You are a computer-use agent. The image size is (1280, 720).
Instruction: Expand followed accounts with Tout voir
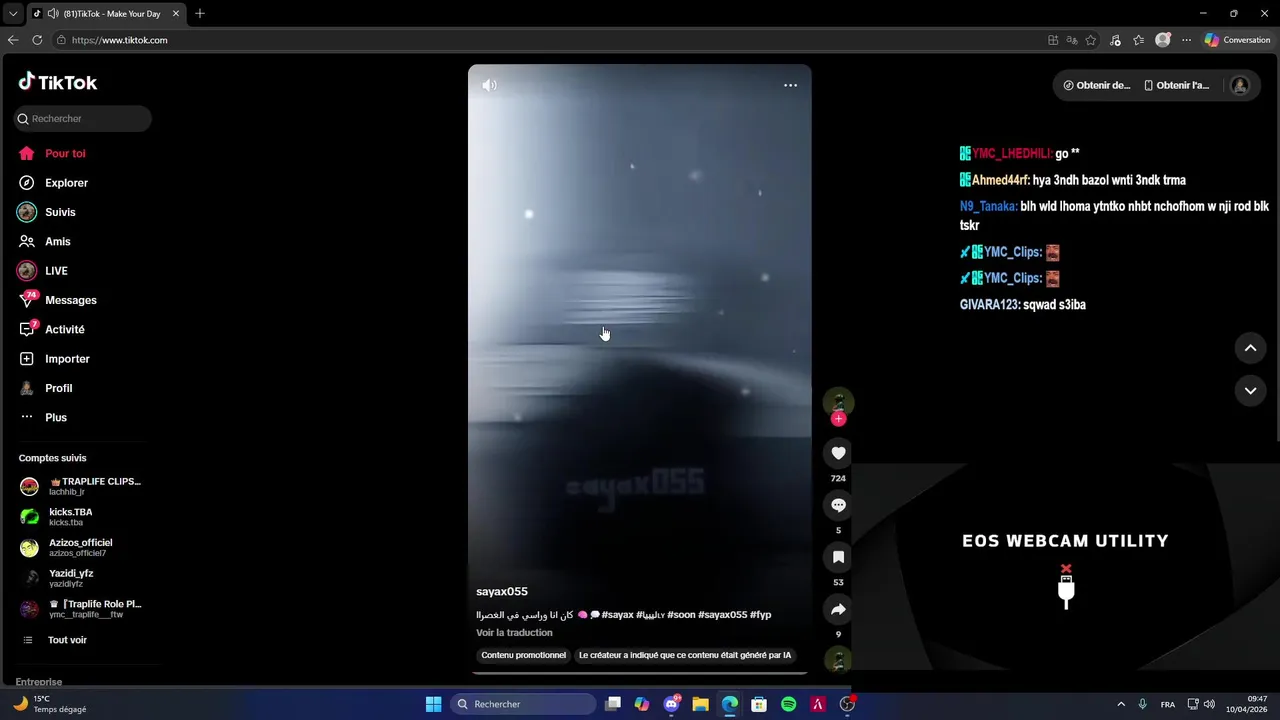coord(54,640)
